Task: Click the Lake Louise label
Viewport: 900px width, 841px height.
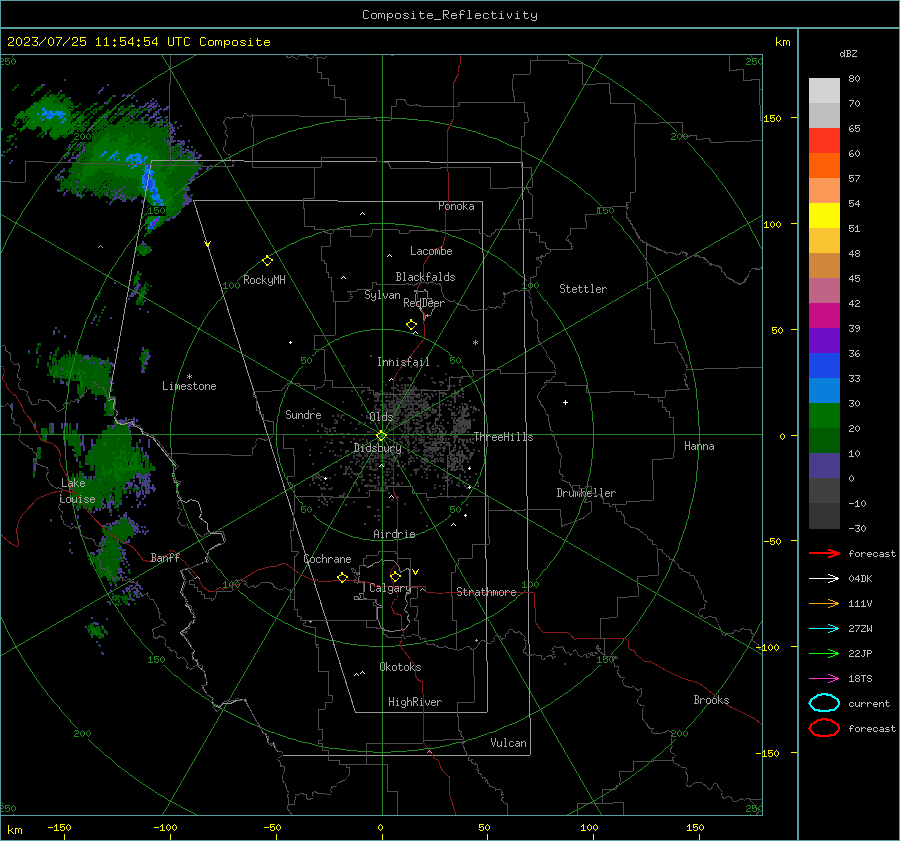Action: [77, 491]
